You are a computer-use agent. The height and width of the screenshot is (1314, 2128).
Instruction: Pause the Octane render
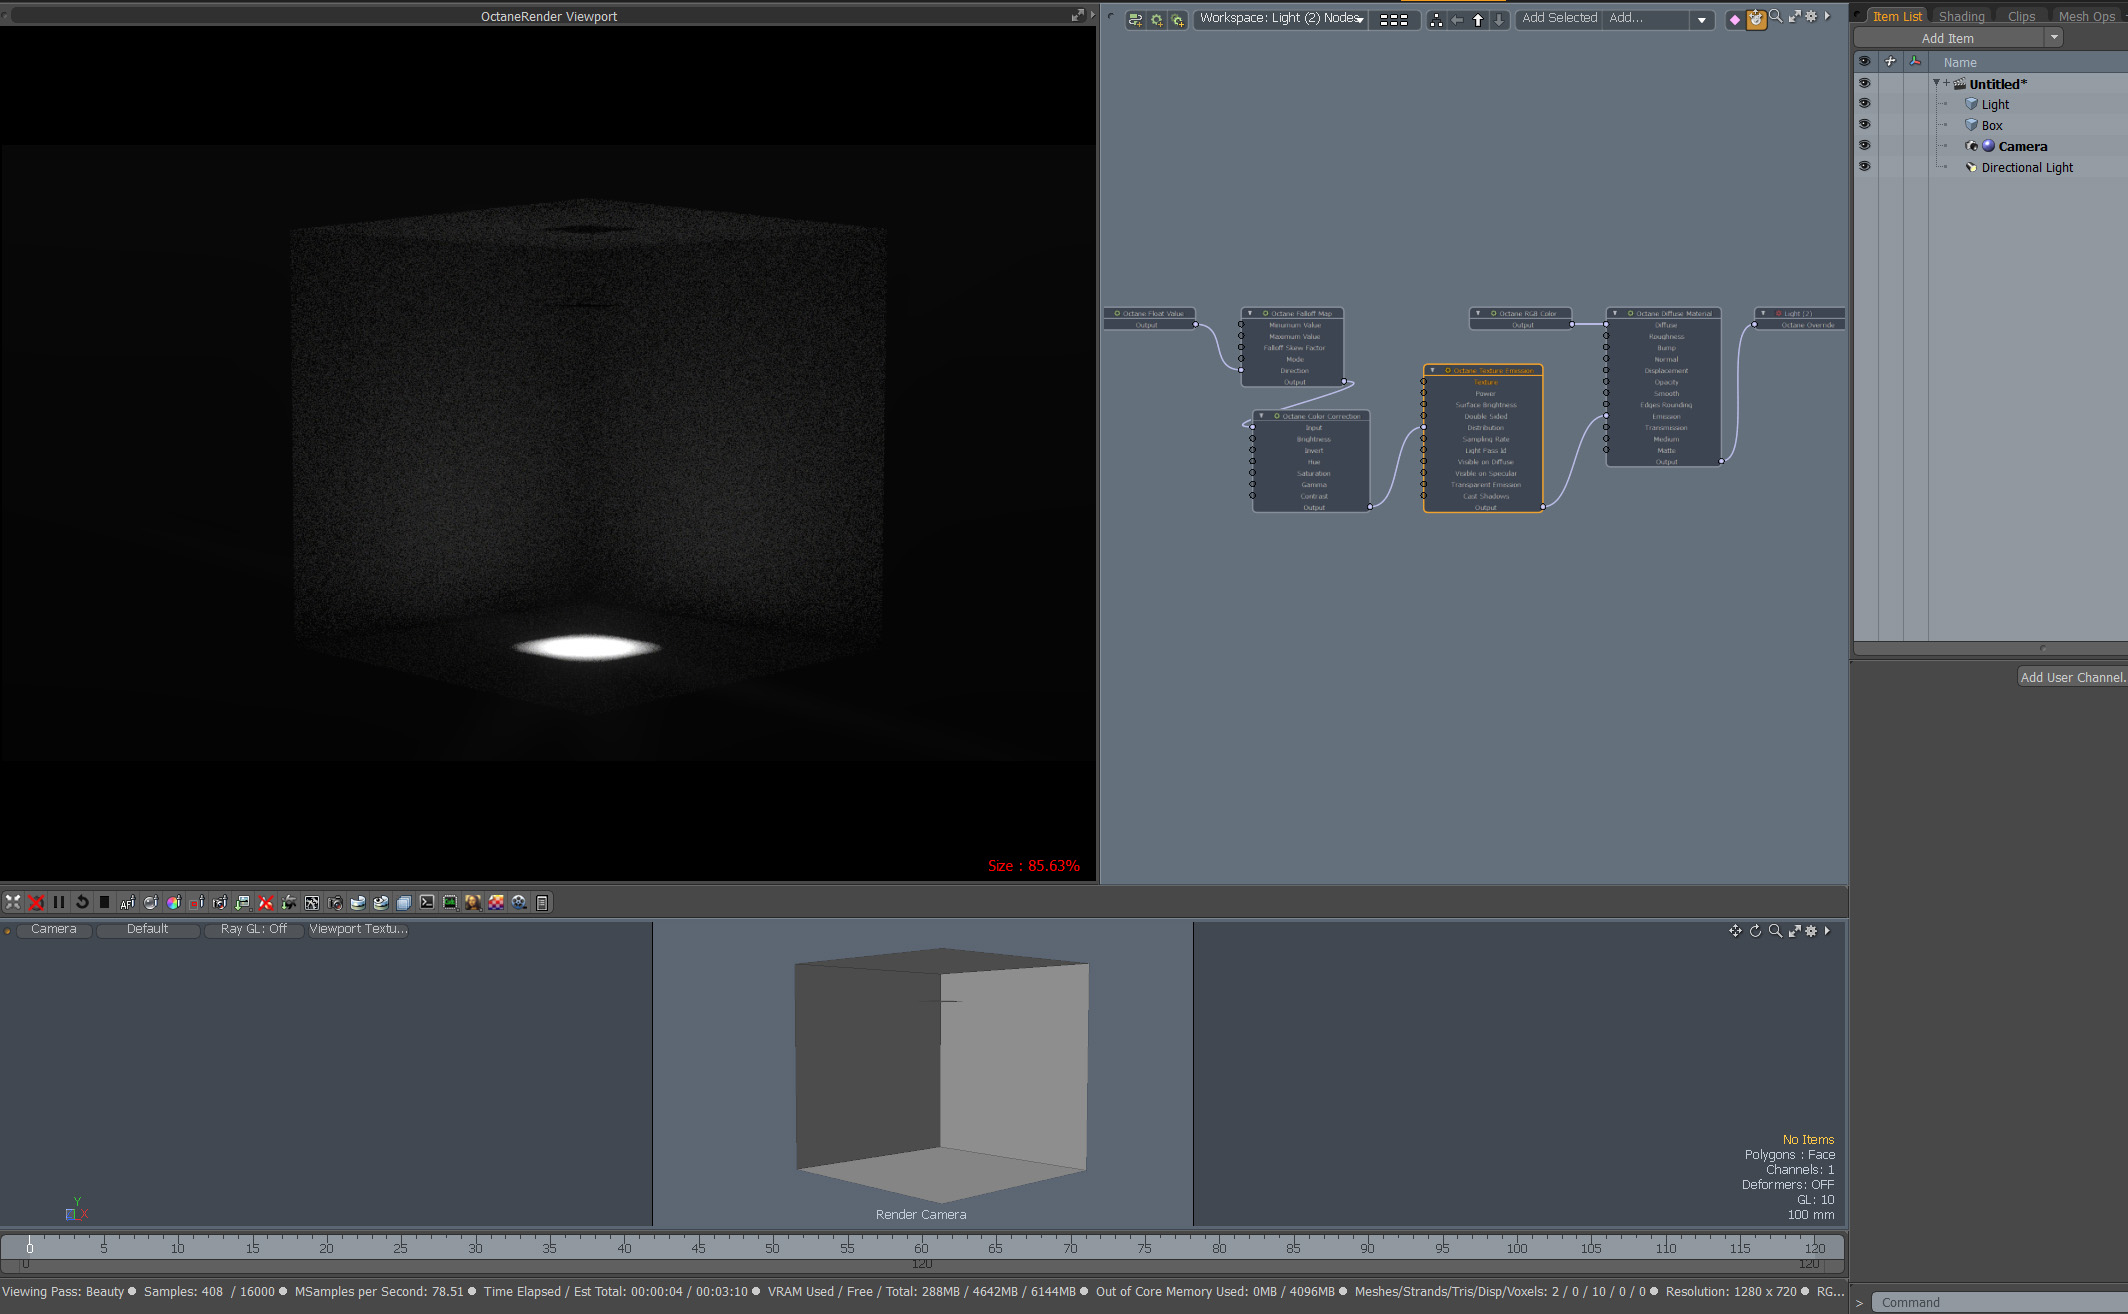(59, 902)
